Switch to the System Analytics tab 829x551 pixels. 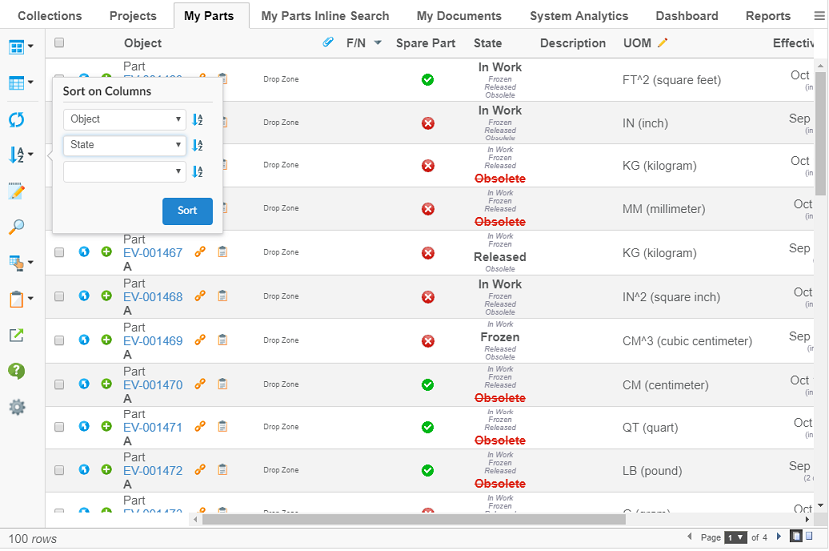click(x=578, y=16)
